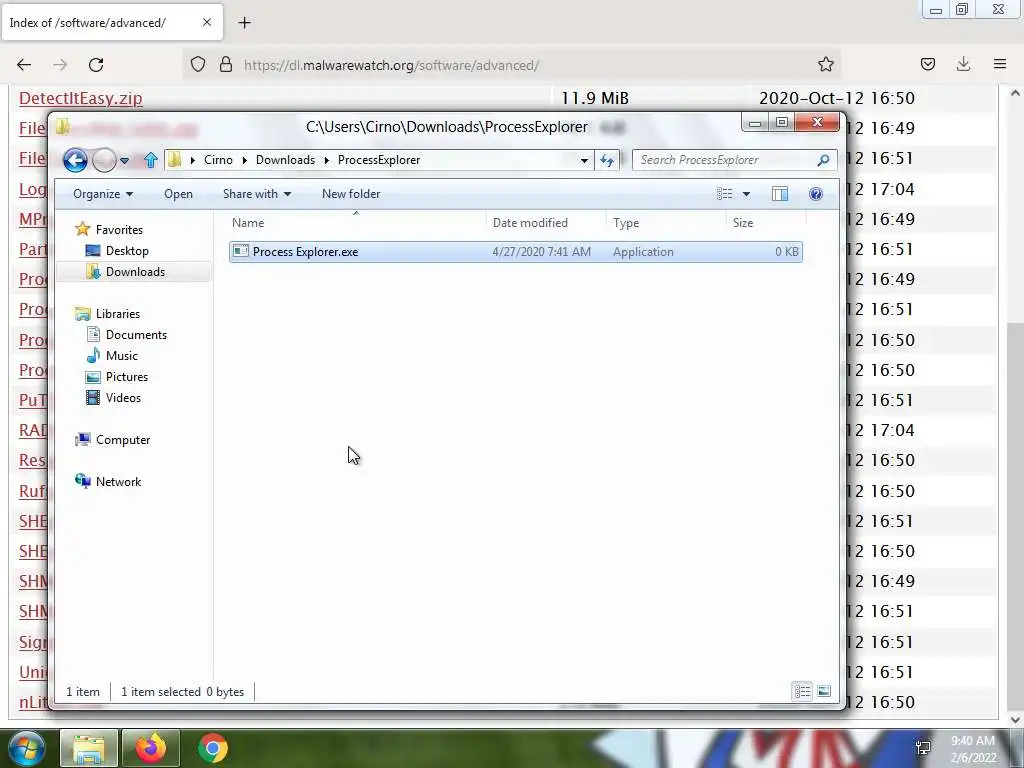Select Index of /software/advanced/ tab
The height and width of the screenshot is (768, 1024).
[x=112, y=22]
